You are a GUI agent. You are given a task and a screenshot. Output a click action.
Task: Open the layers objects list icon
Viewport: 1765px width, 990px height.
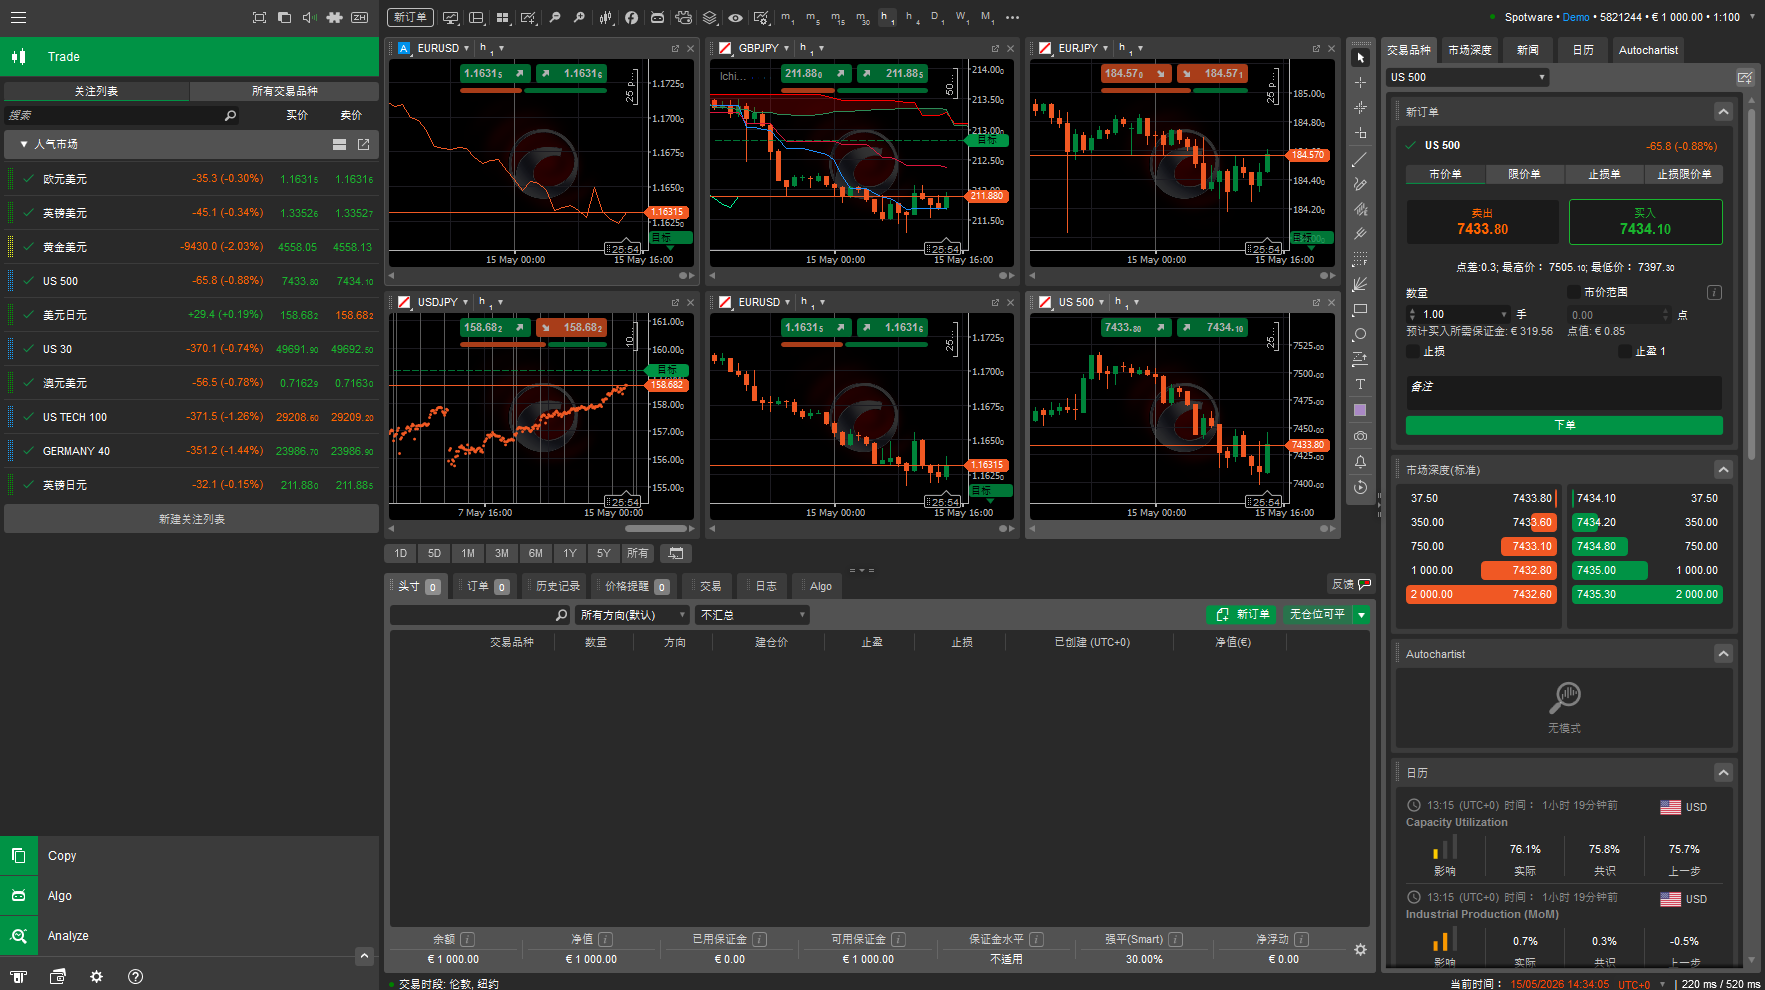[x=709, y=17]
